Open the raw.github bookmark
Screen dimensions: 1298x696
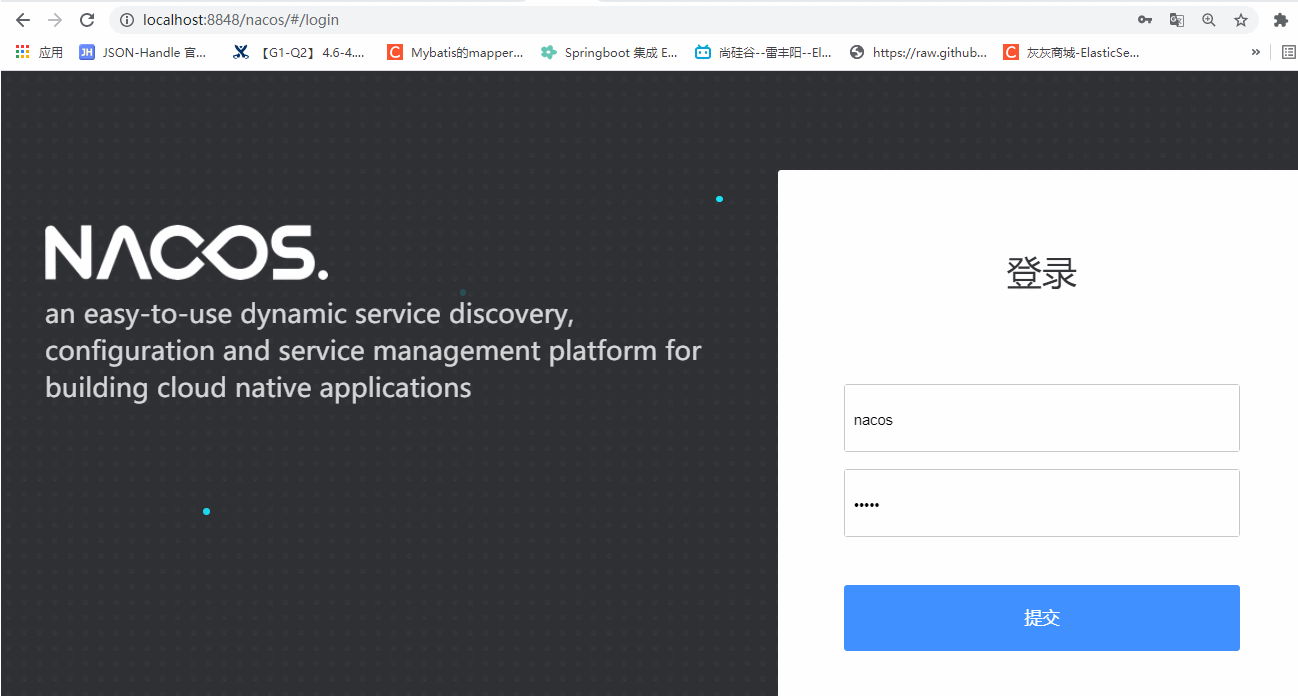(918, 52)
